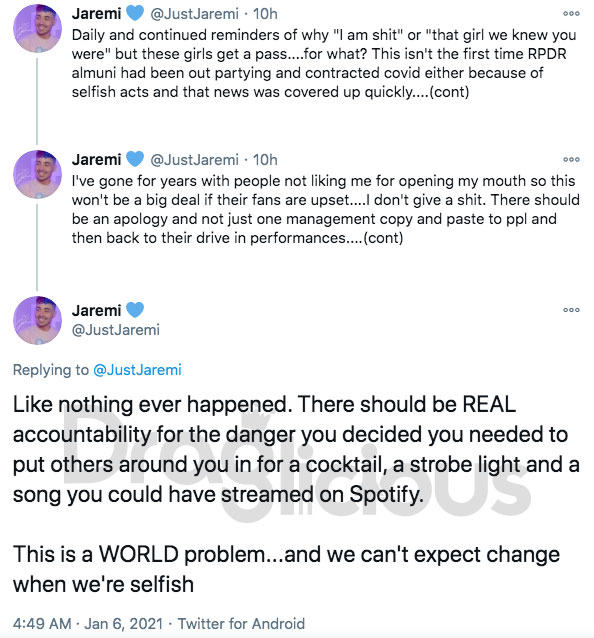Screen dimensions: 594x638
Task: Open the main tweet's three-dot more menu
Action: tap(571, 310)
